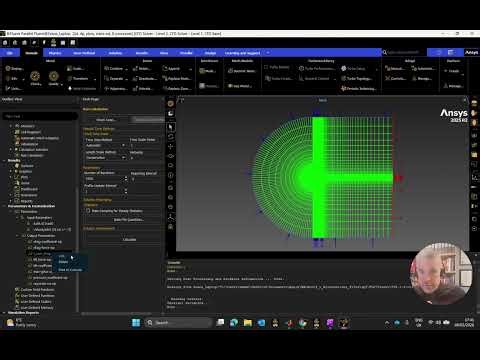480x360 pixels.
Task: Open File Explorer from taskbar
Action: click(248, 323)
